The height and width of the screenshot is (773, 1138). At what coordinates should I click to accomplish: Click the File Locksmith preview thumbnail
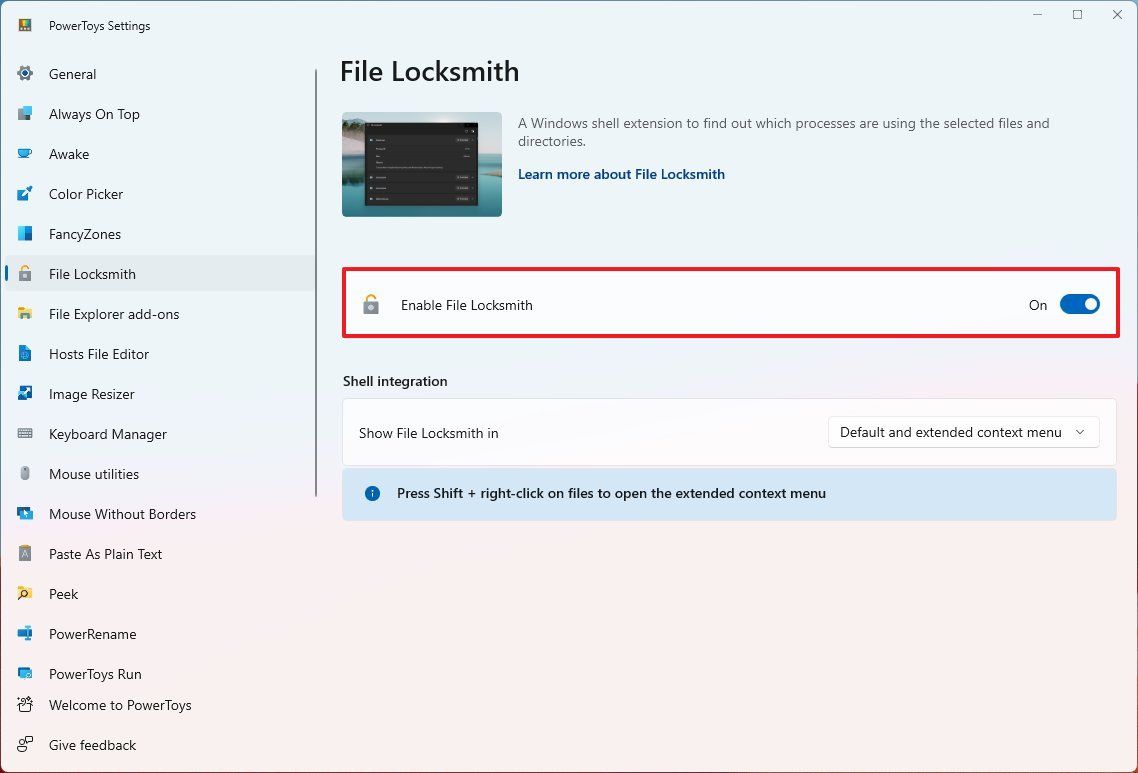(422, 164)
